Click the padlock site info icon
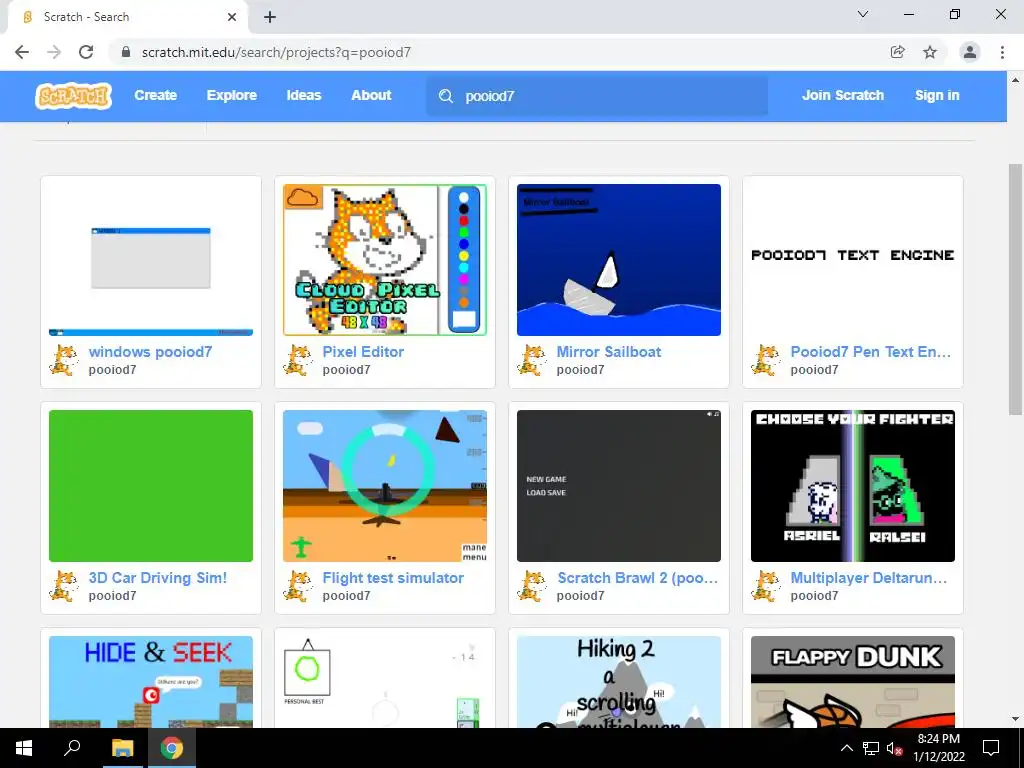The height and width of the screenshot is (768, 1024). coord(126,52)
